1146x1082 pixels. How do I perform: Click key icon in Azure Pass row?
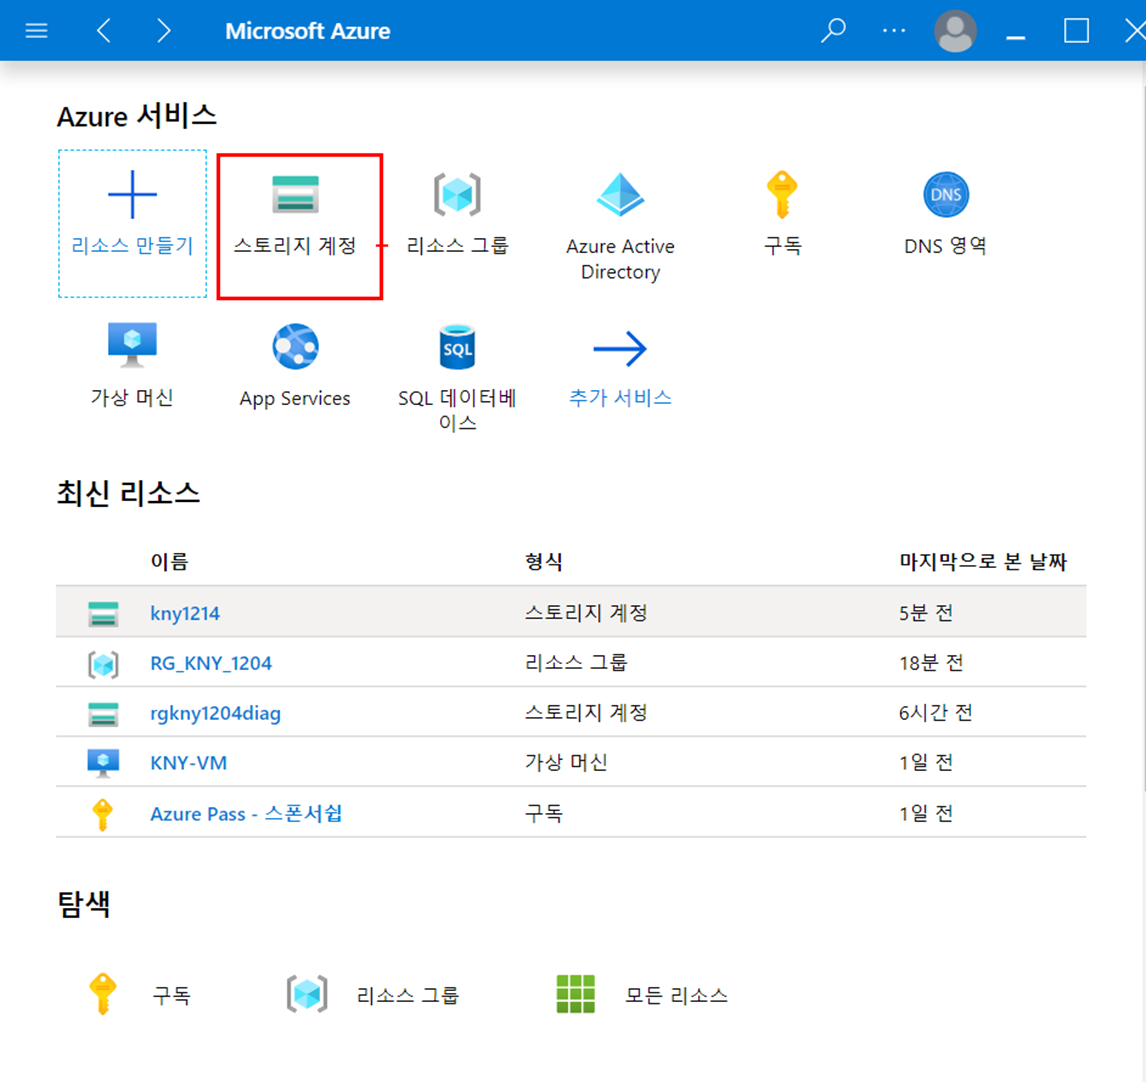pyautogui.click(x=102, y=814)
